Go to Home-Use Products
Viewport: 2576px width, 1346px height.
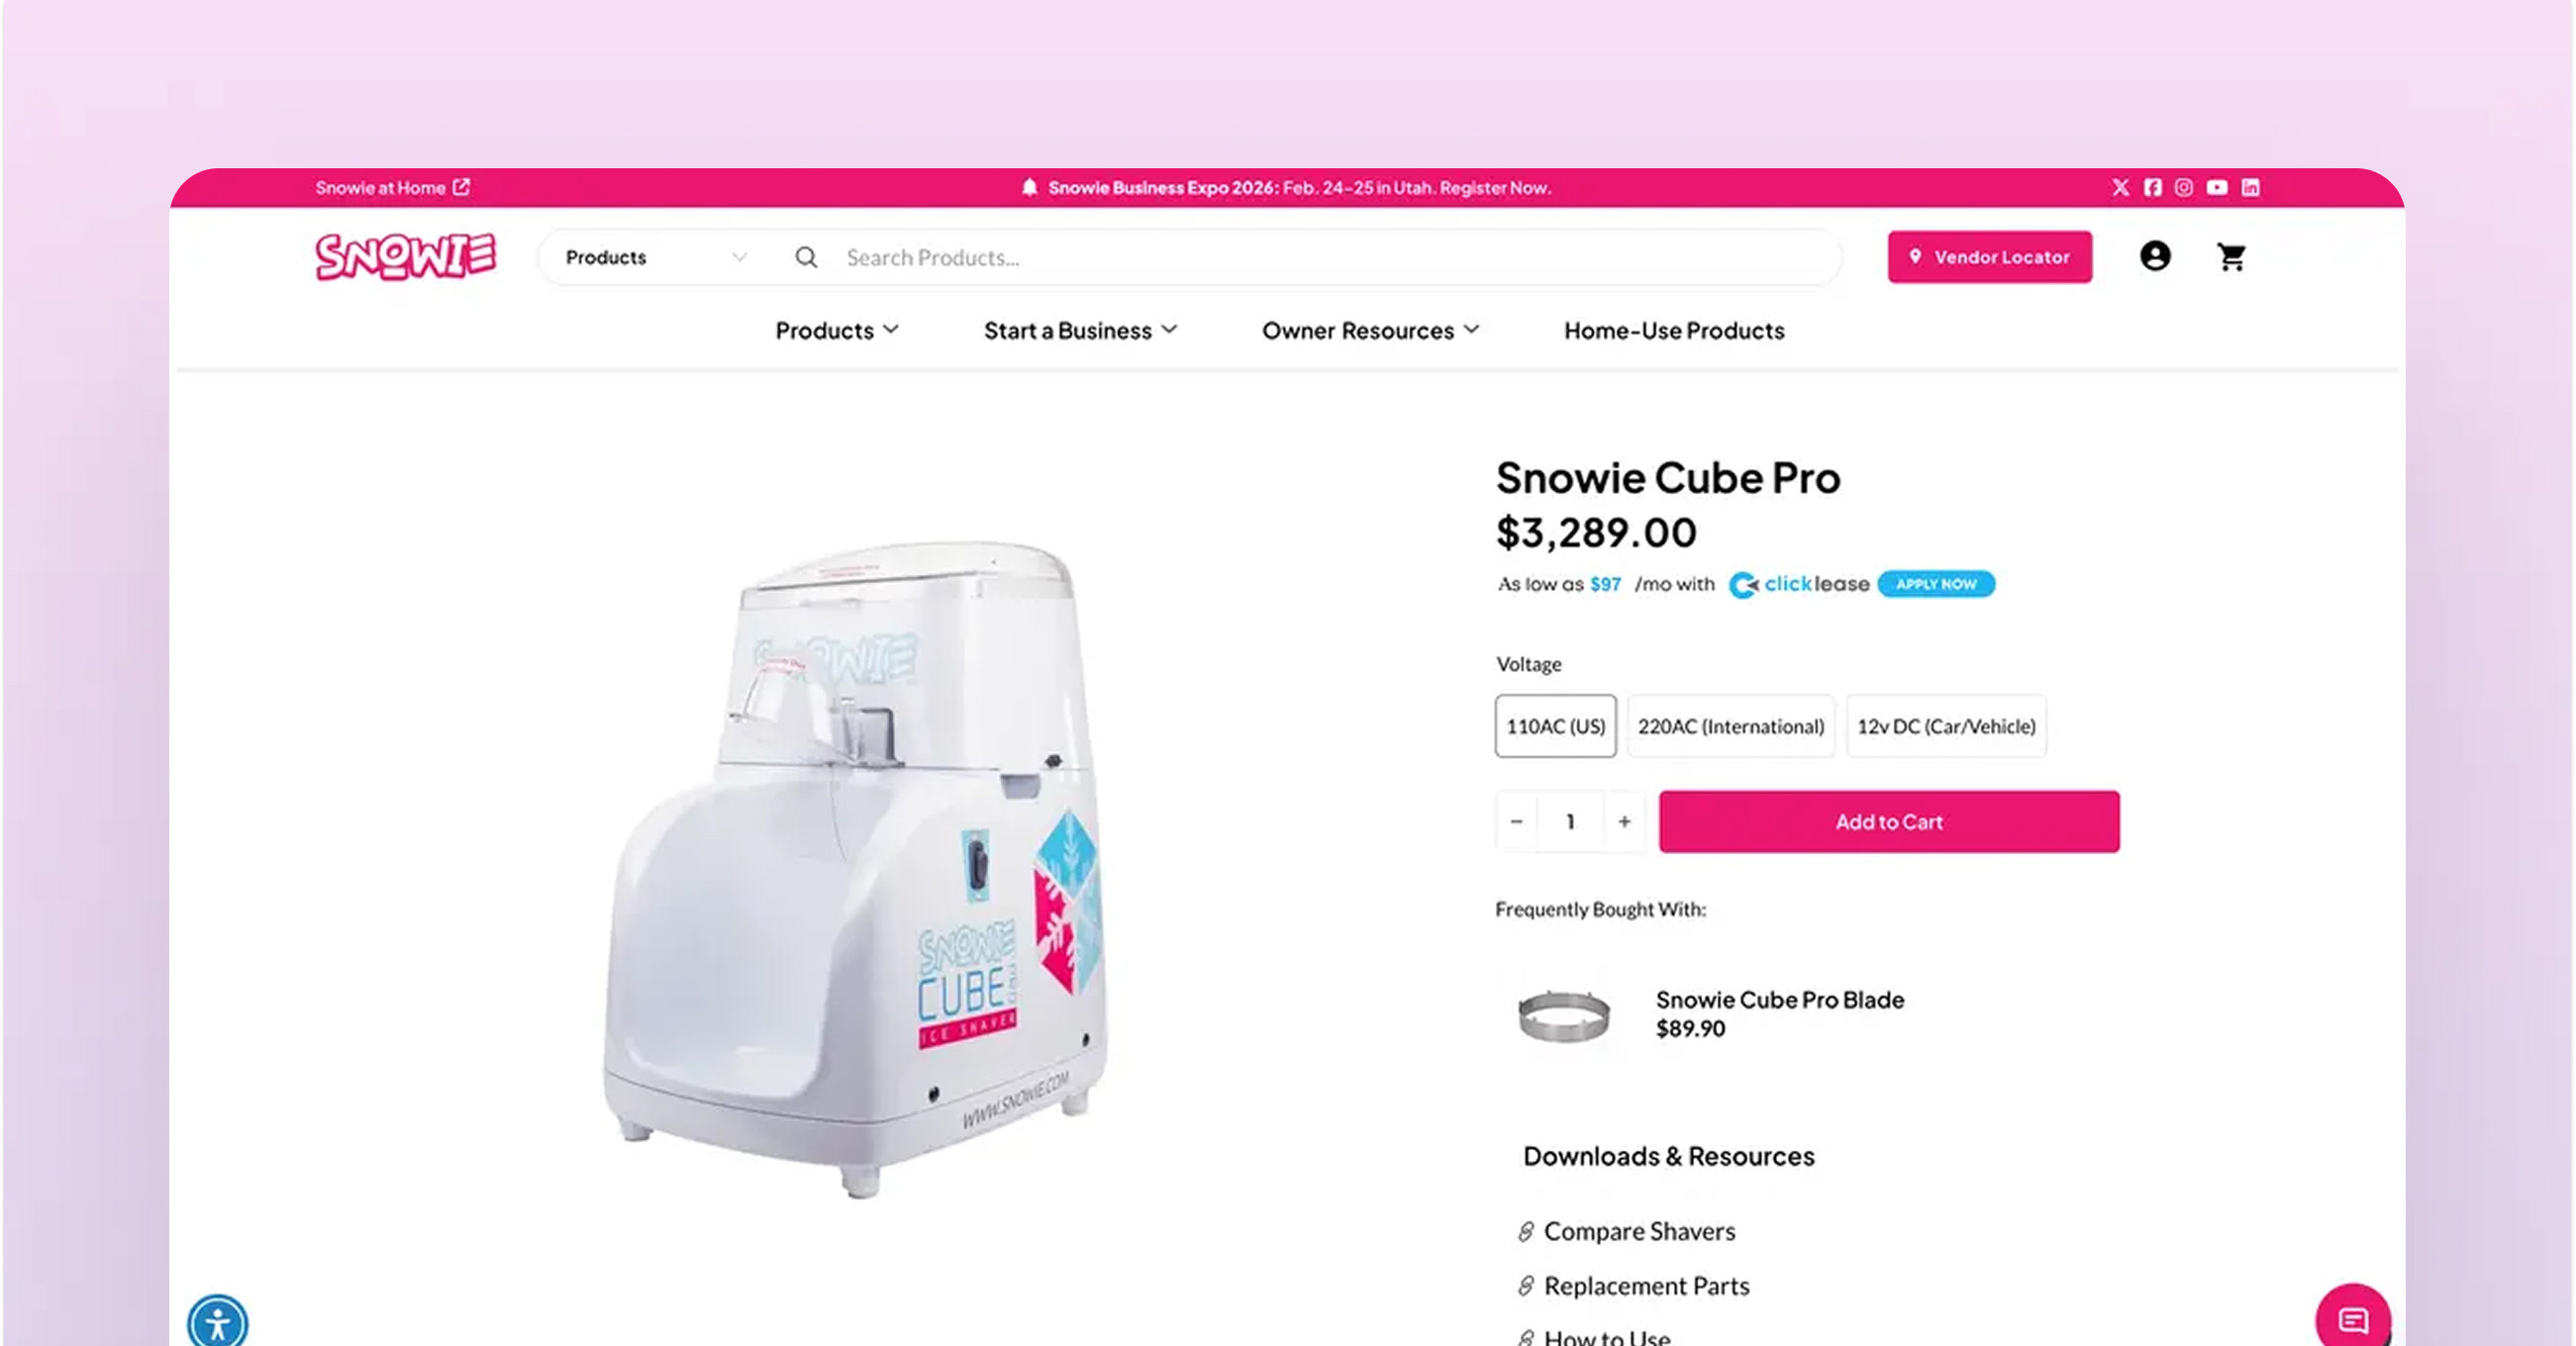coord(1674,330)
